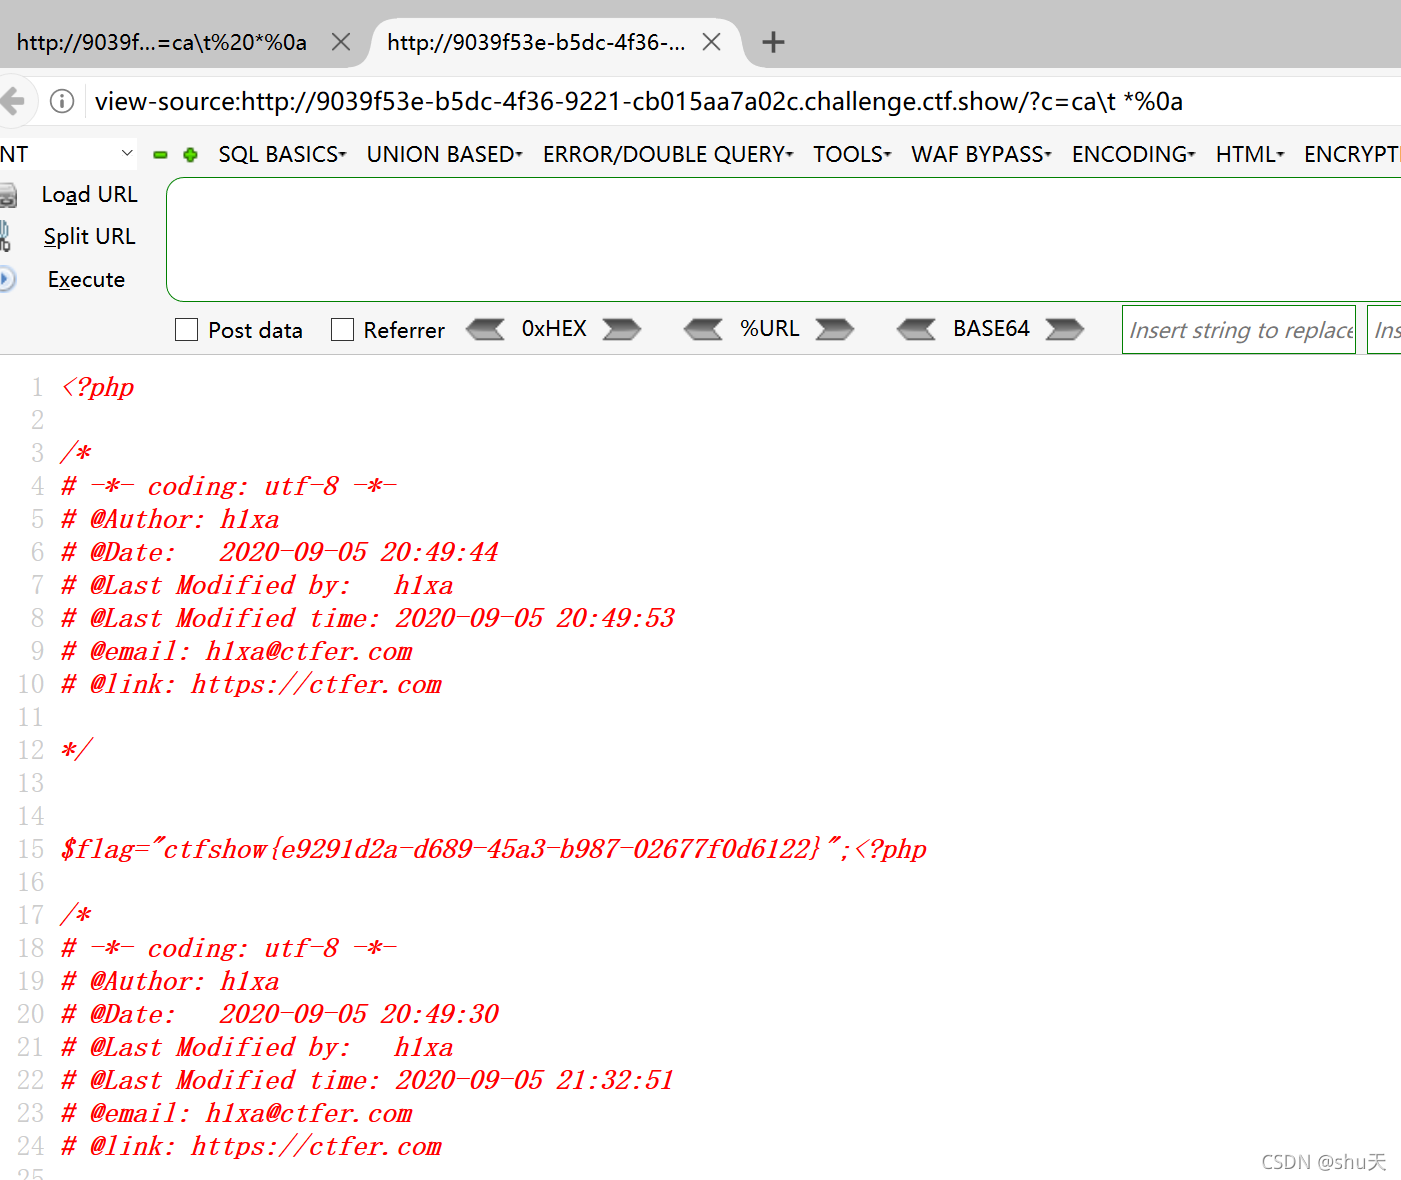Expand the WAF BYPASS menu
This screenshot has height=1180, width=1401.
[x=981, y=154]
